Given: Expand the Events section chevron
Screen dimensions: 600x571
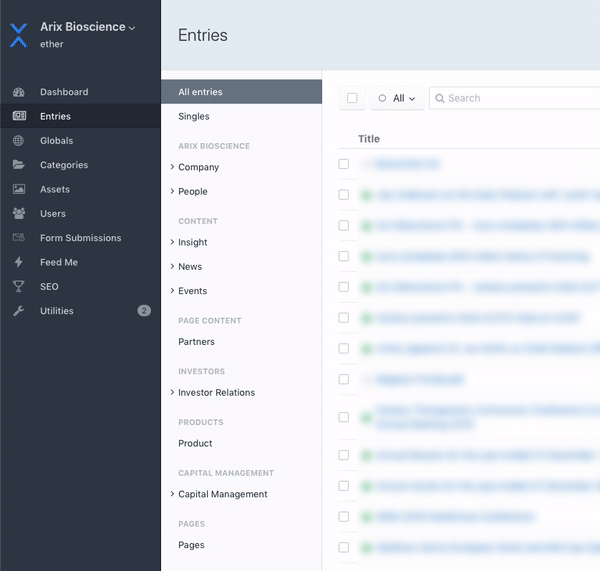Looking at the screenshot, I should pyautogui.click(x=172, y=290).
